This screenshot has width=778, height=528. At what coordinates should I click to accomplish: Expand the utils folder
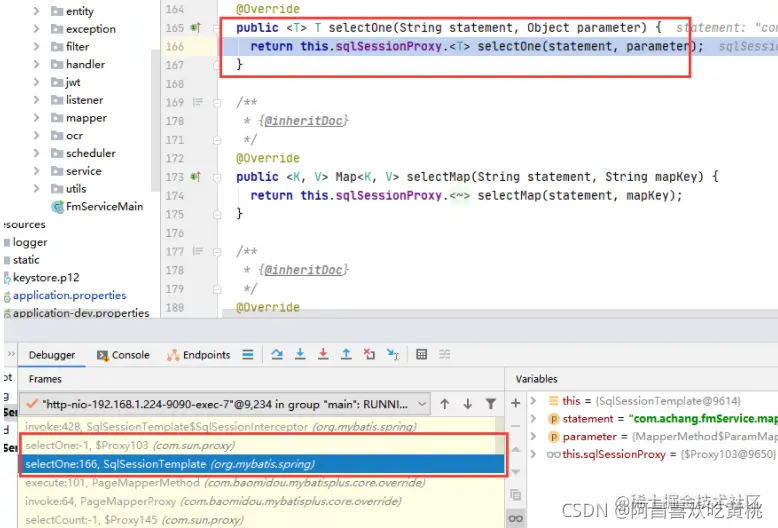pyautogui.click(x=36, y=189)
